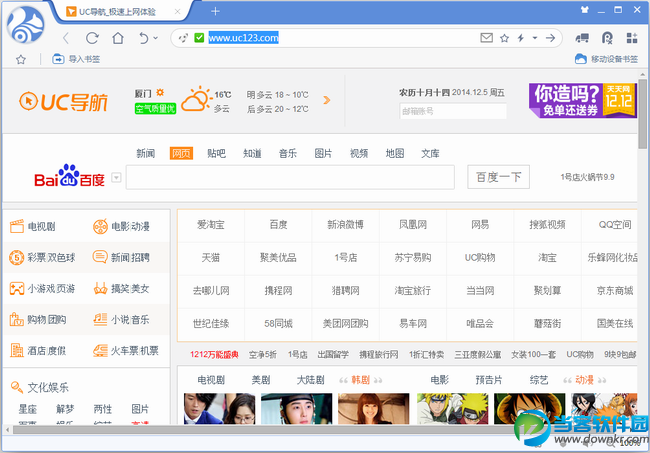650x453 pixels.
Task: Close the UC导航 tab
Action: [x=177, y=12]
